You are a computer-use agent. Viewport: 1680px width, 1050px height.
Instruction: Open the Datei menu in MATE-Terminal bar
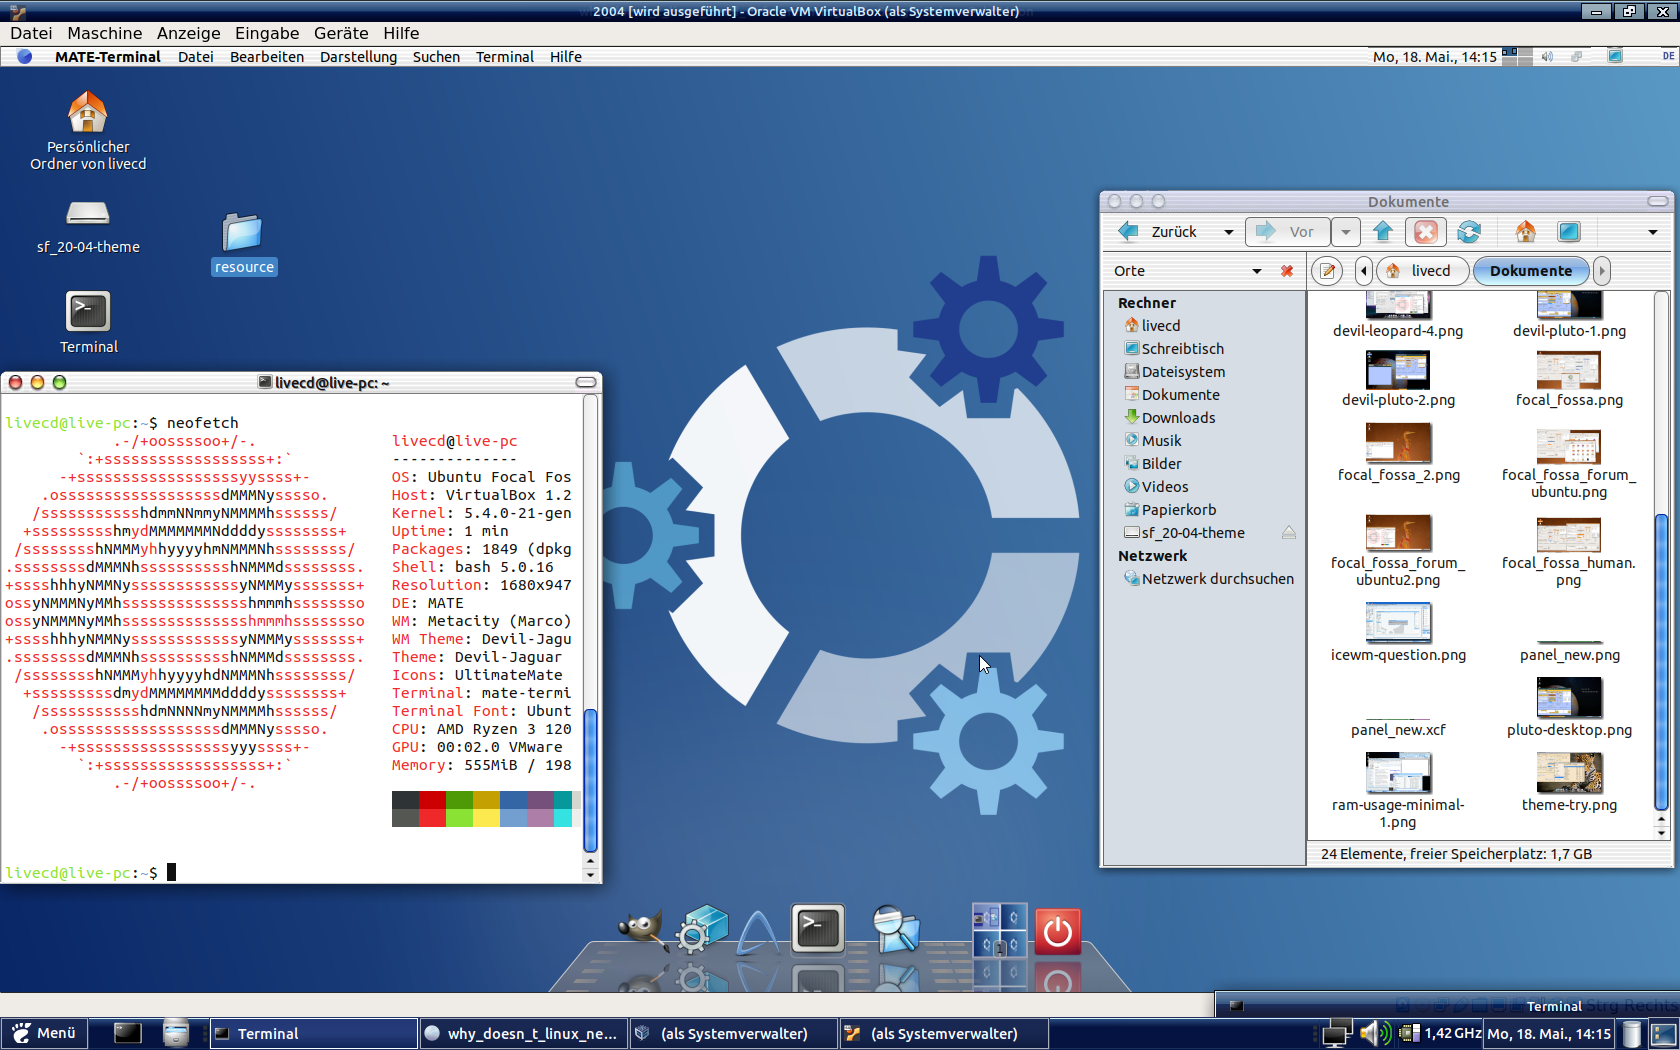(x=196, y=57)
